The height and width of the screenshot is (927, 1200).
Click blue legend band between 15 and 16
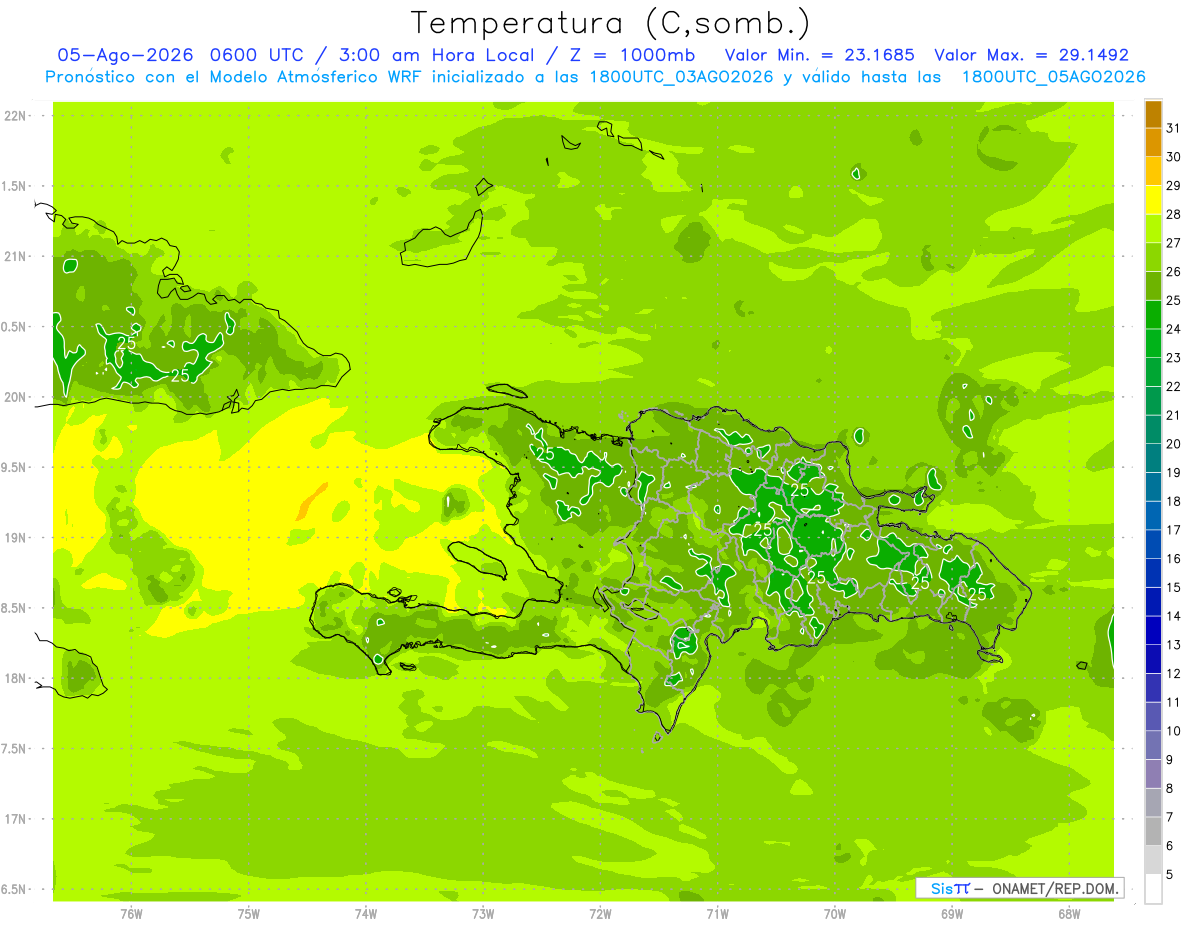point(1153,573)
